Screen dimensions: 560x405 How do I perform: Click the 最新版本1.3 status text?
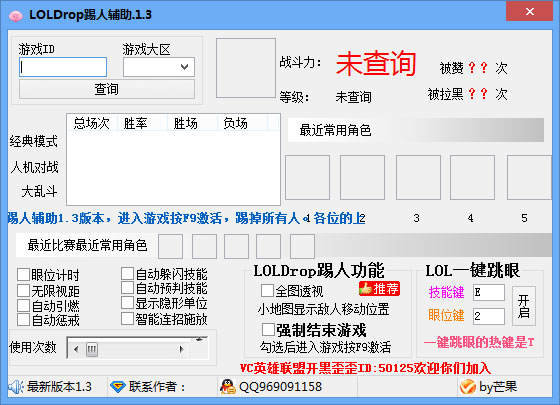[59, 387]
